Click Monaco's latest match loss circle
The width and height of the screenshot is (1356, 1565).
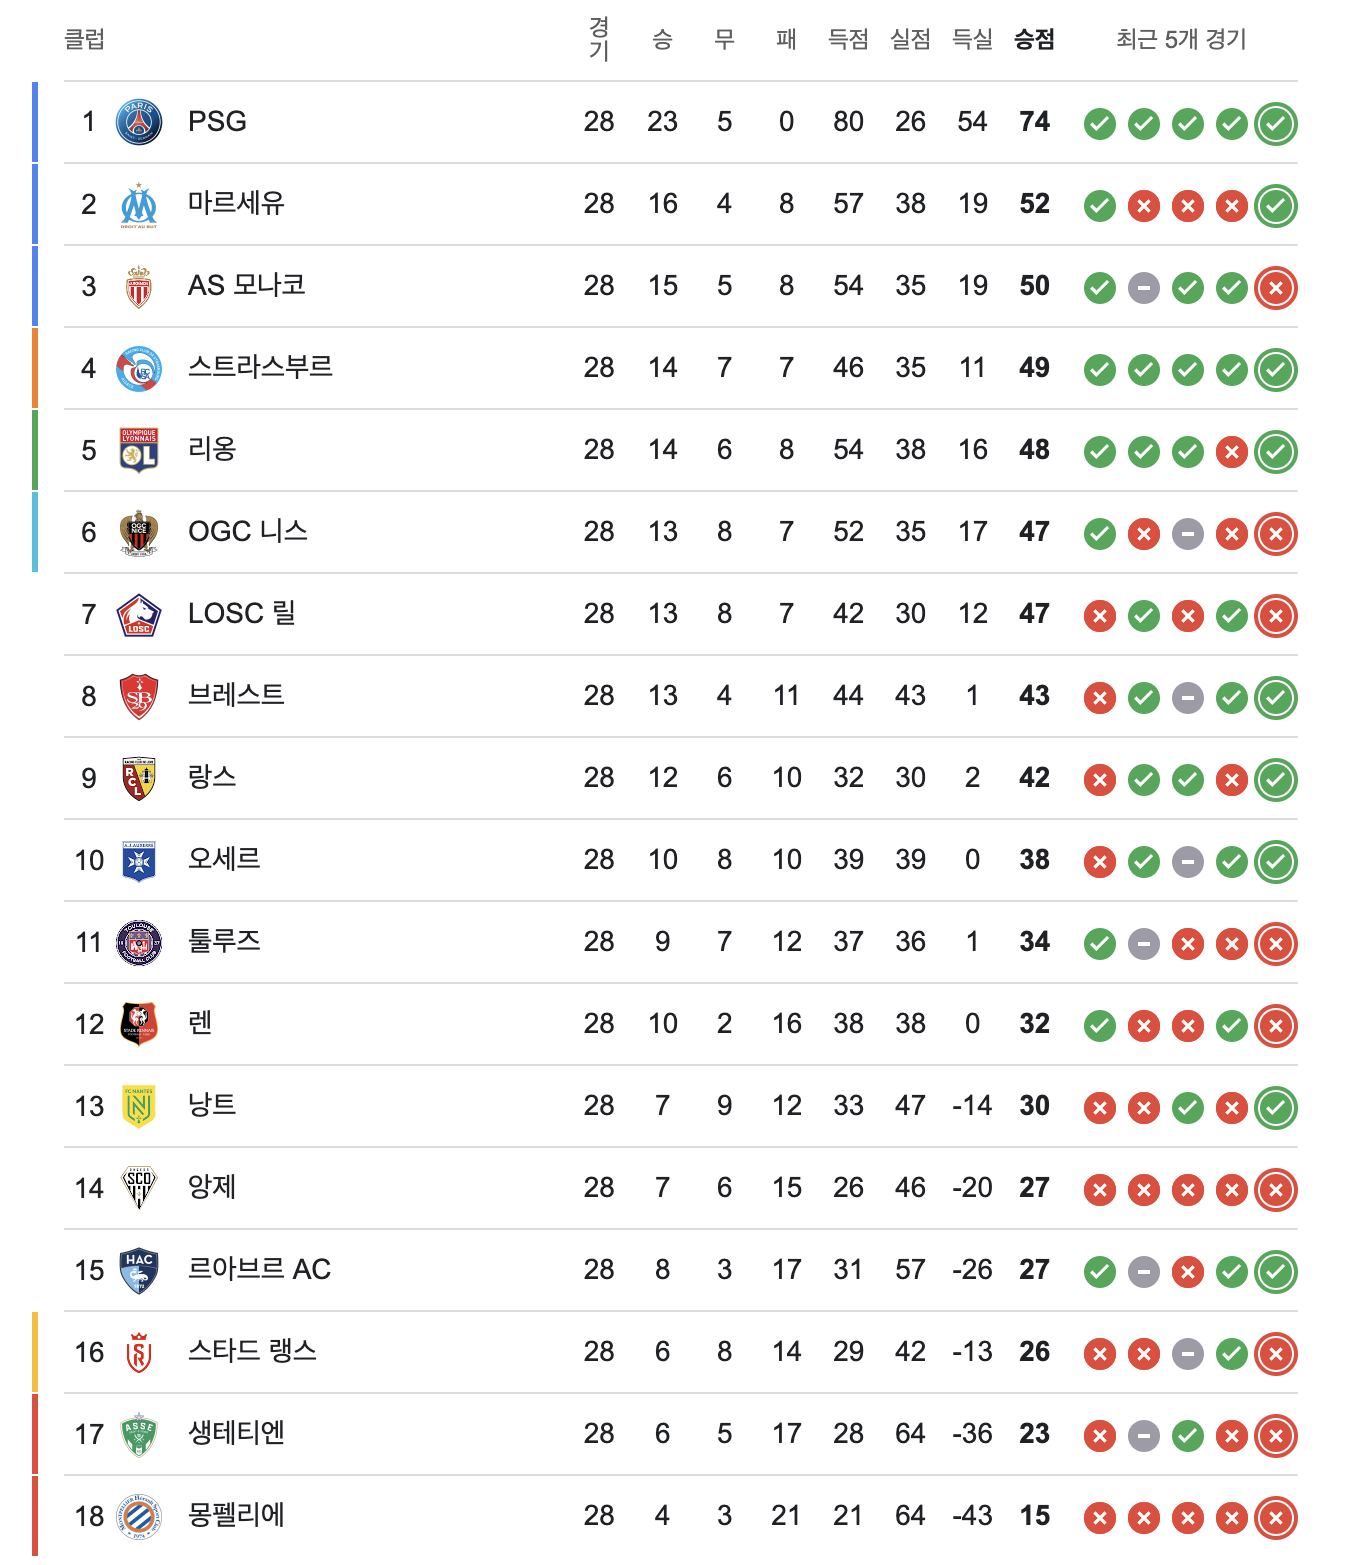1276,288
